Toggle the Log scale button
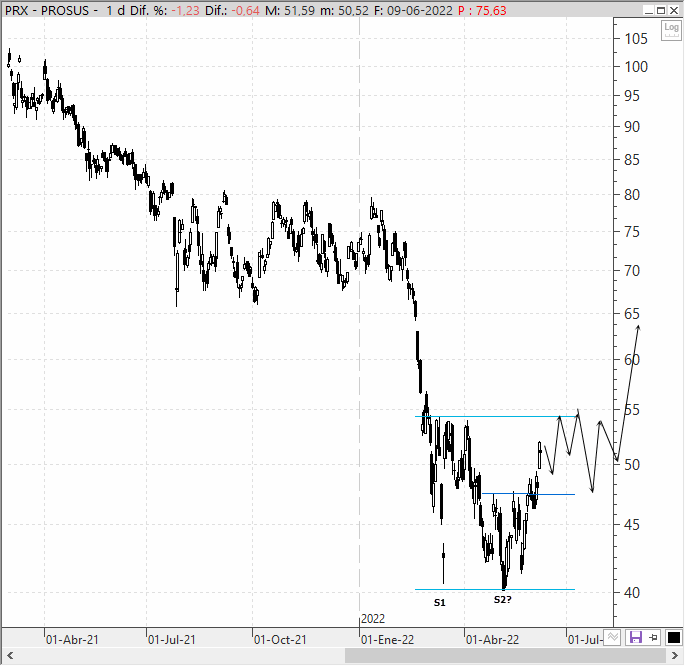 (671, 30)
